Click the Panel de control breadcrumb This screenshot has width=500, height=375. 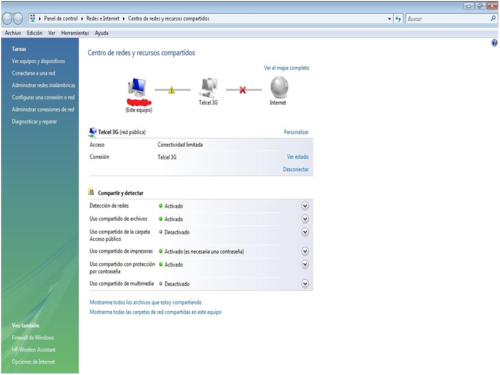[61, 19]
